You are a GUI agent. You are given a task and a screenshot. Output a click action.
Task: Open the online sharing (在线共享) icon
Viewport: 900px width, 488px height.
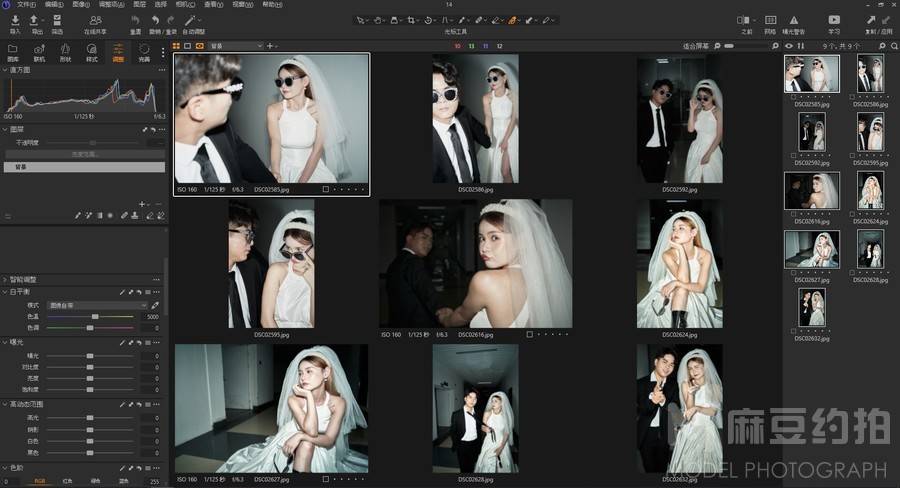pos(96,21)
